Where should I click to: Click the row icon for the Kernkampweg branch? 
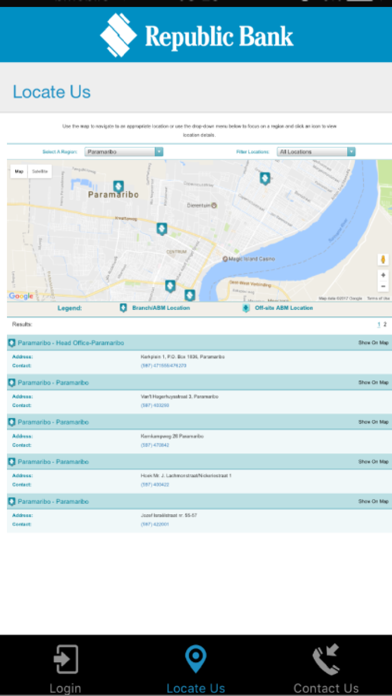[12, 422]
